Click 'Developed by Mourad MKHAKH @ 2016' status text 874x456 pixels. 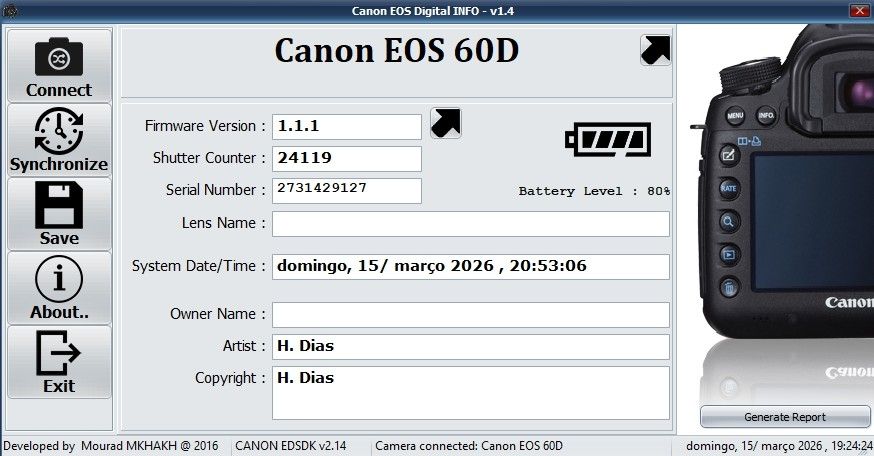pyautogui.click(x=111, y=446)
